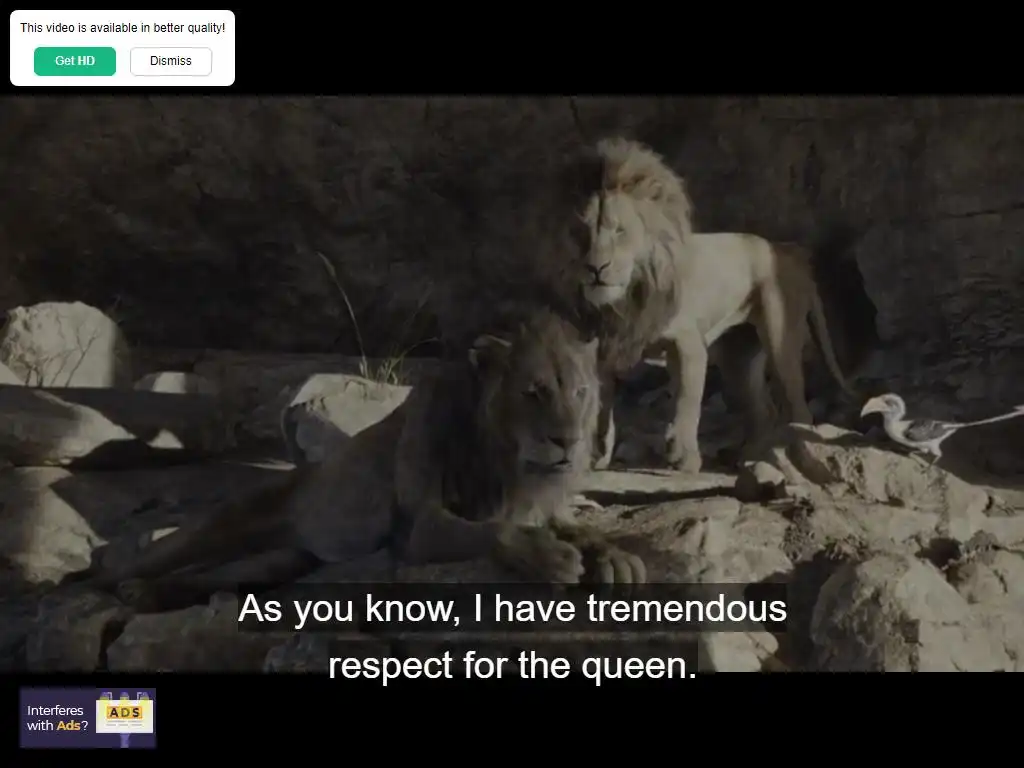Click the subtitle line 'As you know, I have tremendous'
Image resolution: width=1024 pixels, height=768 pixels.
(x=512, y=608)
